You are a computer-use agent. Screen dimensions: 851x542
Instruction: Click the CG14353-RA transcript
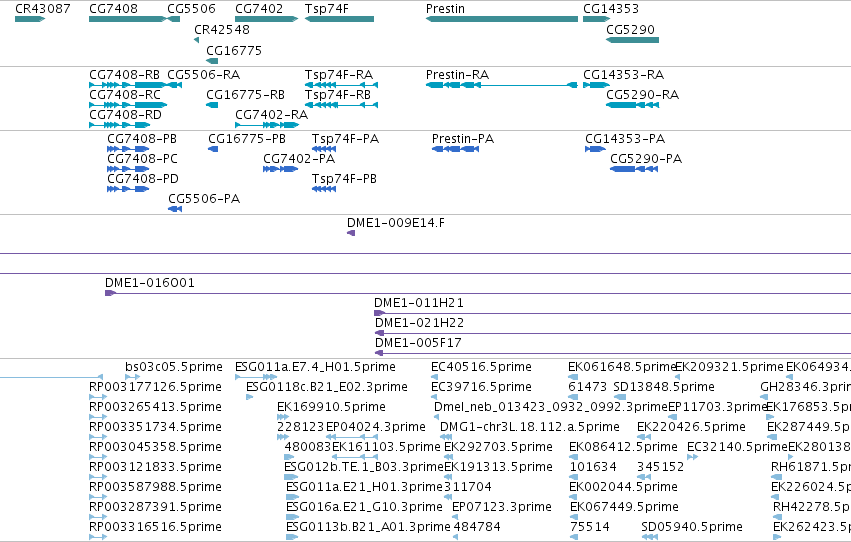pos(596,85)
